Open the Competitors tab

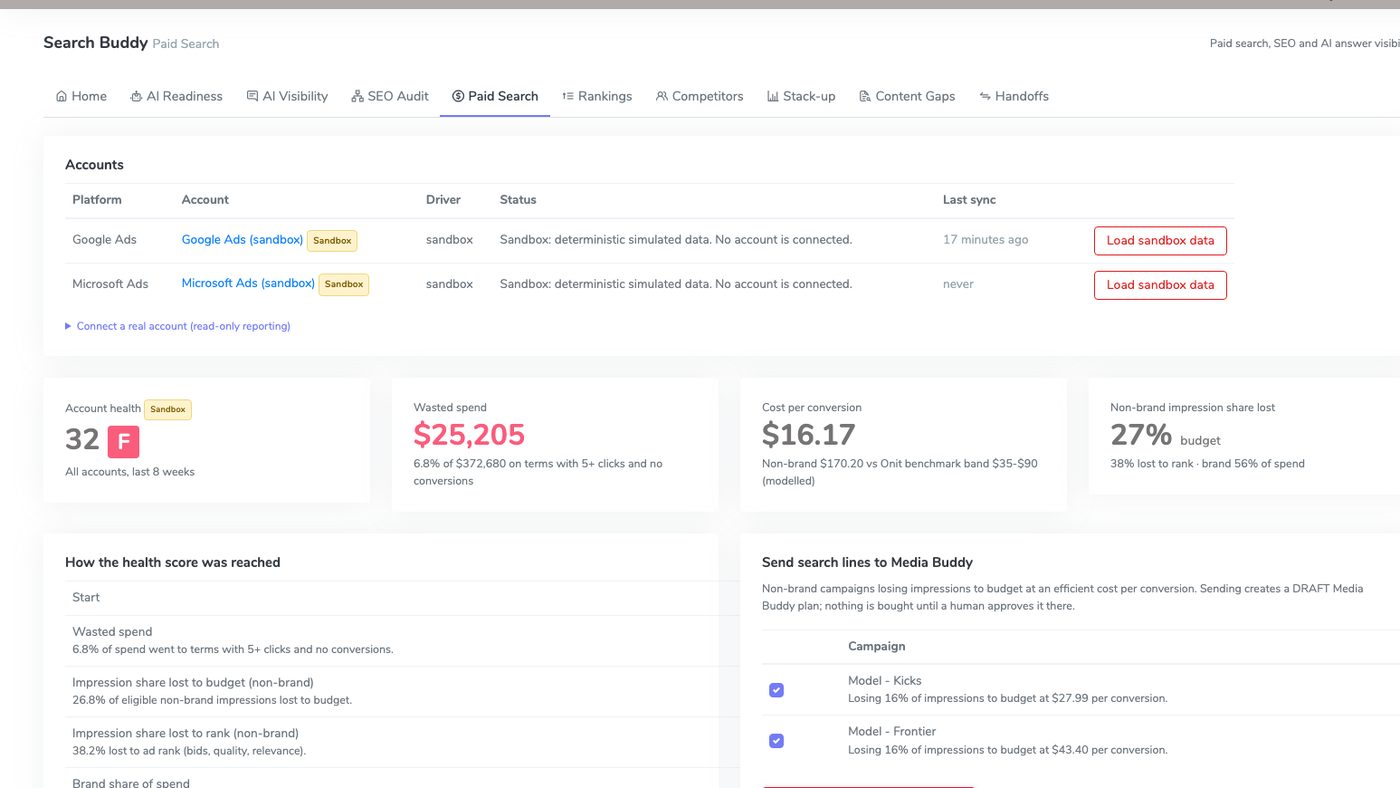(700, 96)
